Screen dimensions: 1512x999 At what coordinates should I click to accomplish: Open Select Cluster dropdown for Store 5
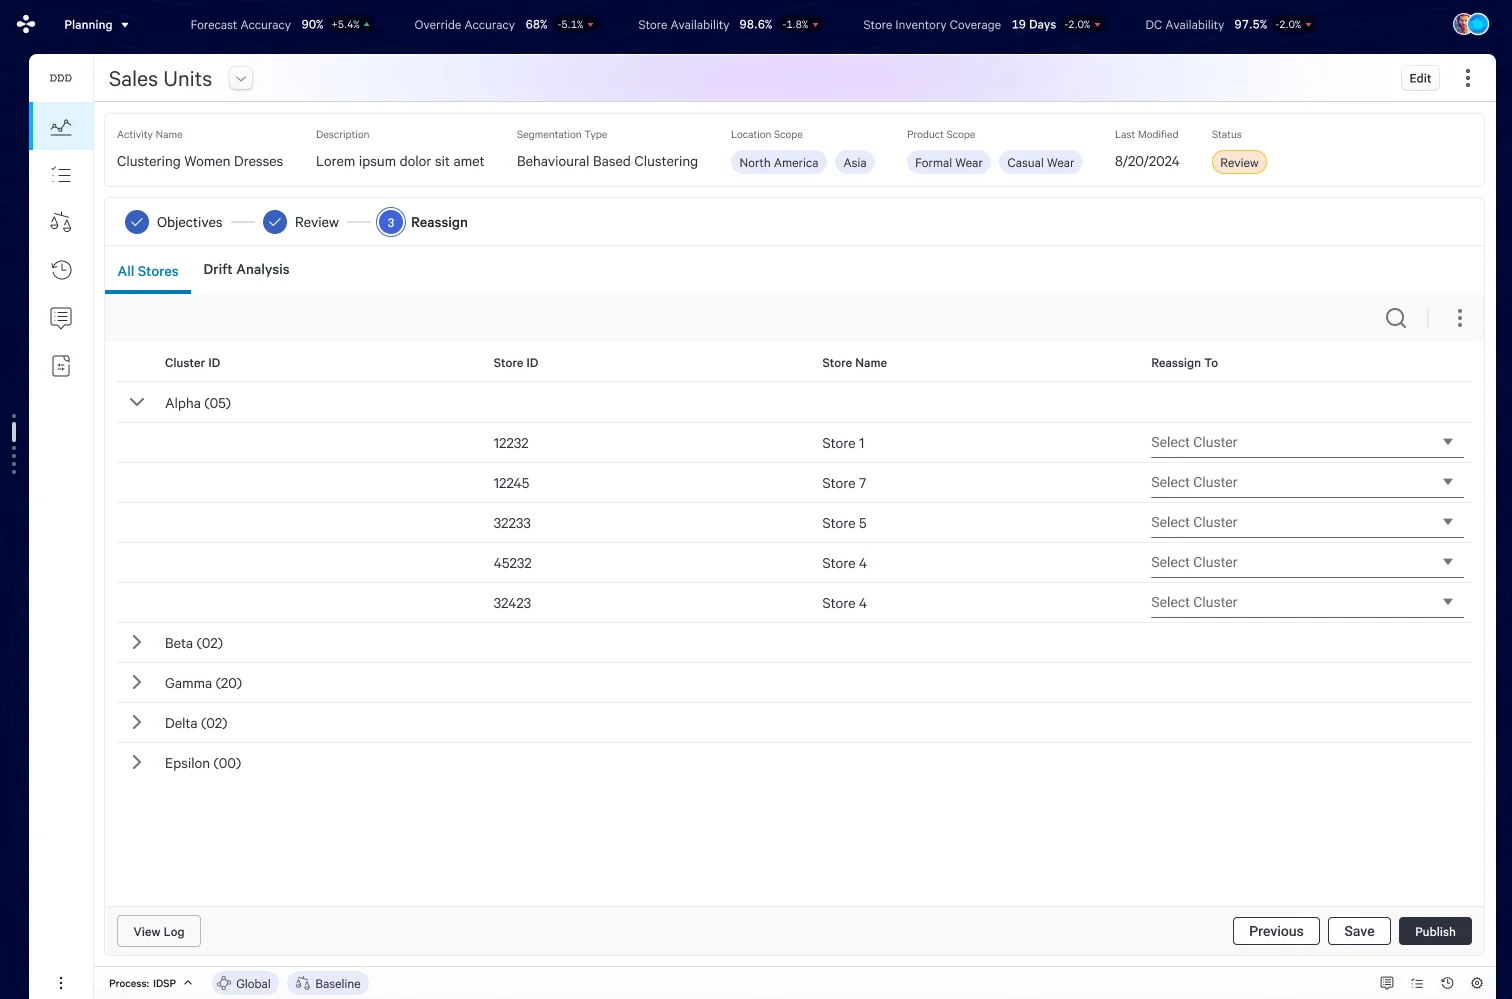(x=1307, y=523)
